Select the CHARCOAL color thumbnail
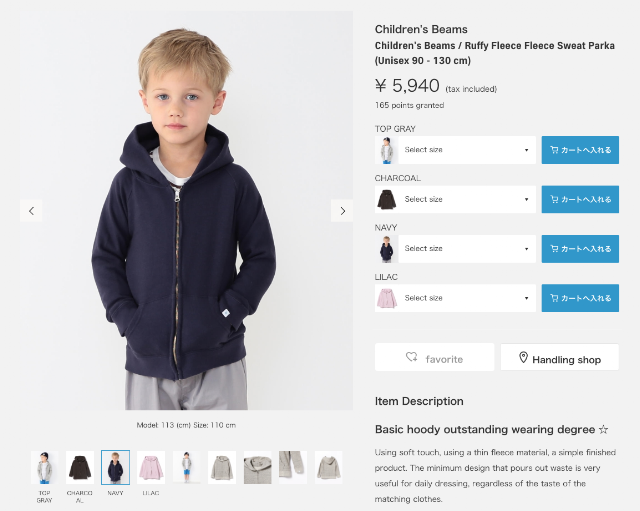Image resolution: width=640 pixels, height=511 pixels. 79,467
